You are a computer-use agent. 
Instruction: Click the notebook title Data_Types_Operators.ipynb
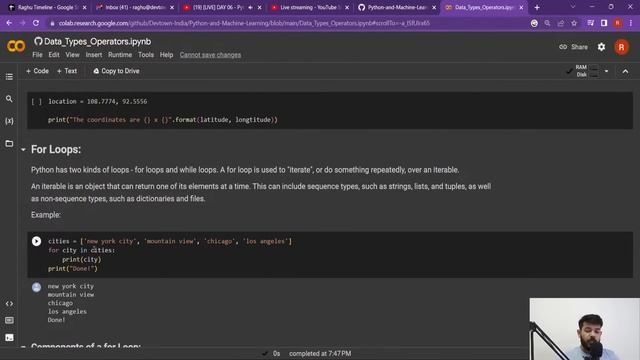point(98,41)
